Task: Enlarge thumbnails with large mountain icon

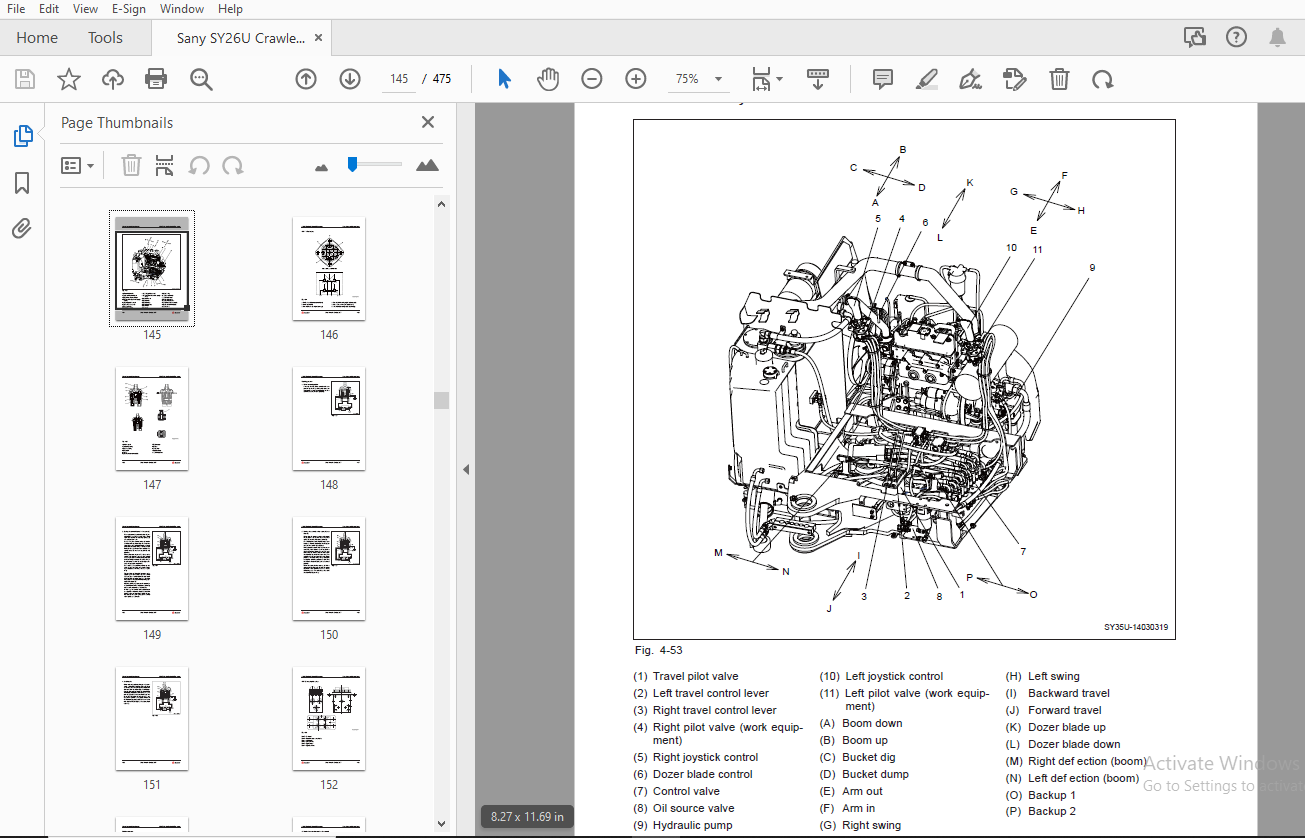Action: pos(427,165)
